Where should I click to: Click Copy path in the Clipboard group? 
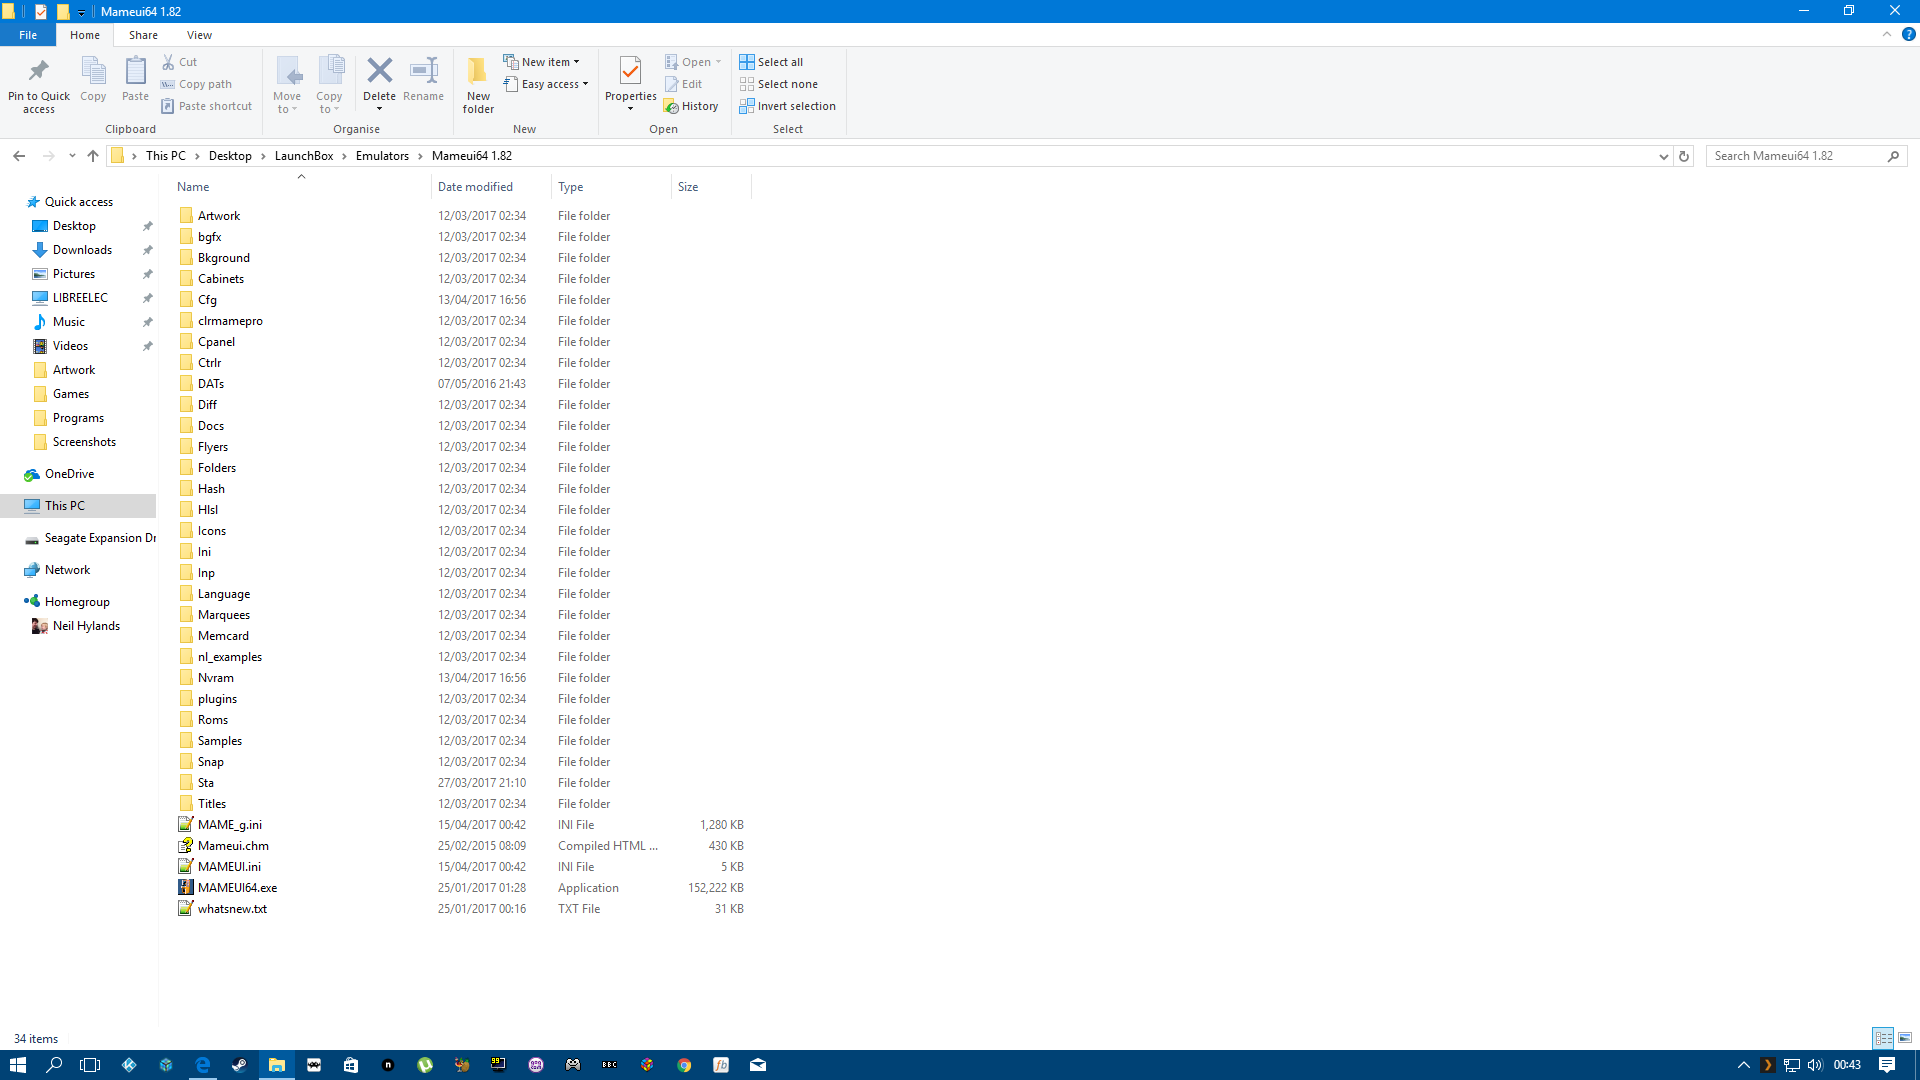coord(196,84)
